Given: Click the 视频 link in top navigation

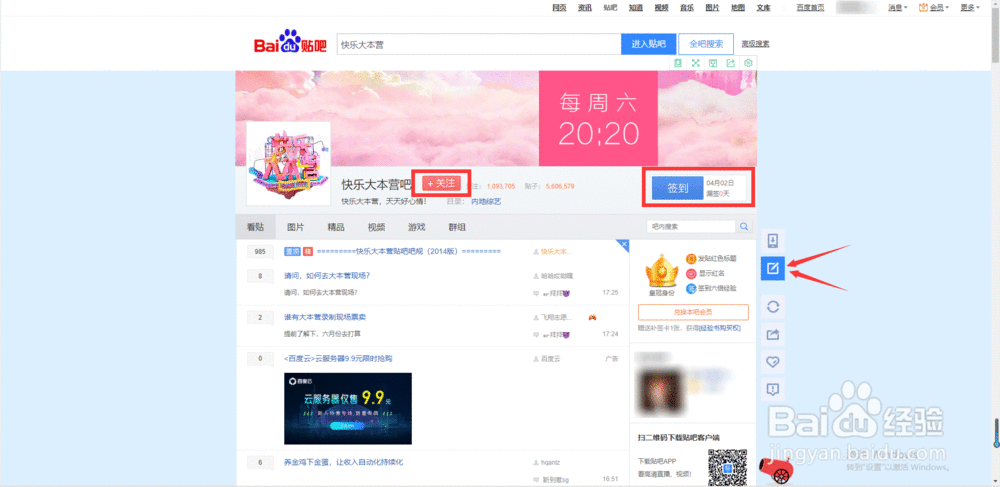Looking at the screenshot, I should [x=661, y=8].
